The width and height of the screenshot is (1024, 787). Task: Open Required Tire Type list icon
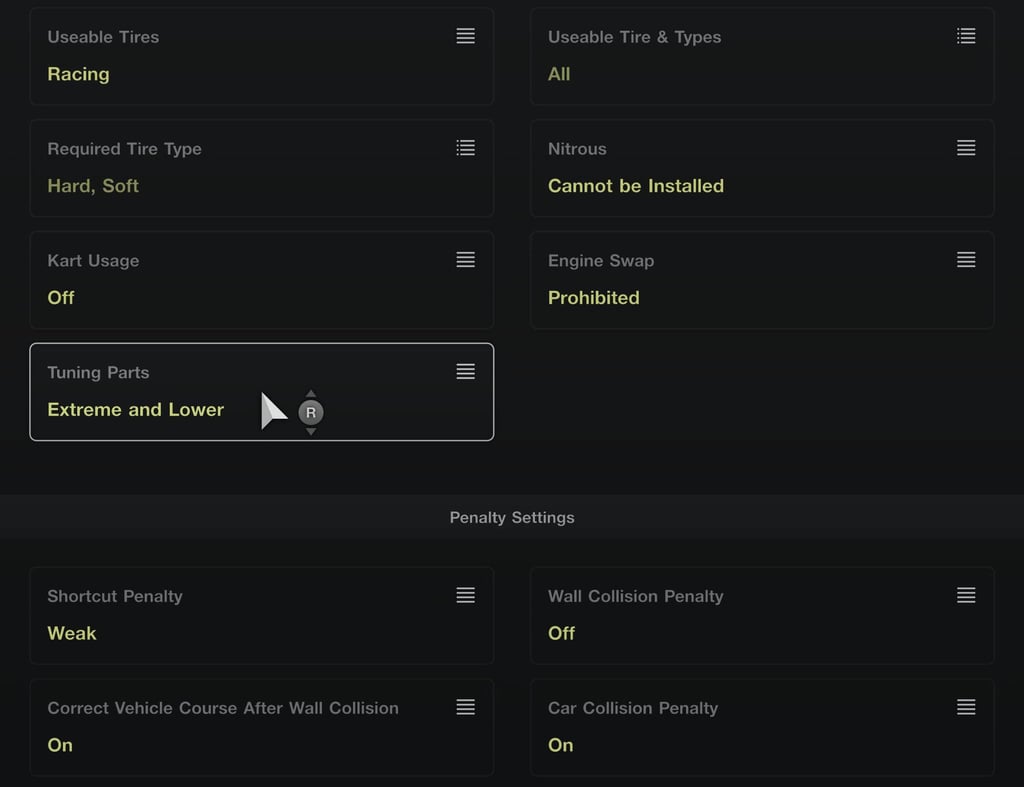pos(466,148)
